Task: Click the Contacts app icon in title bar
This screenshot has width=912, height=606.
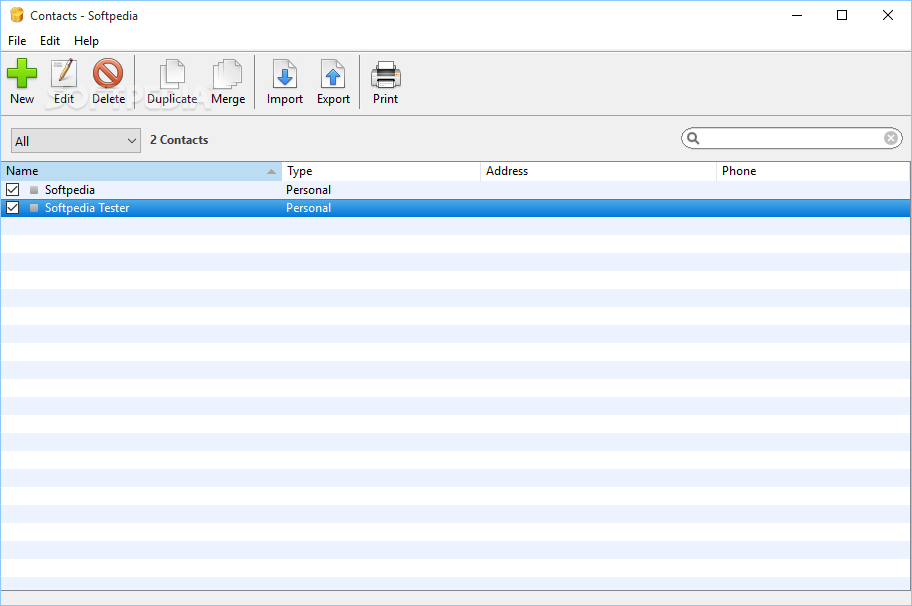Action: coord(17,15)
